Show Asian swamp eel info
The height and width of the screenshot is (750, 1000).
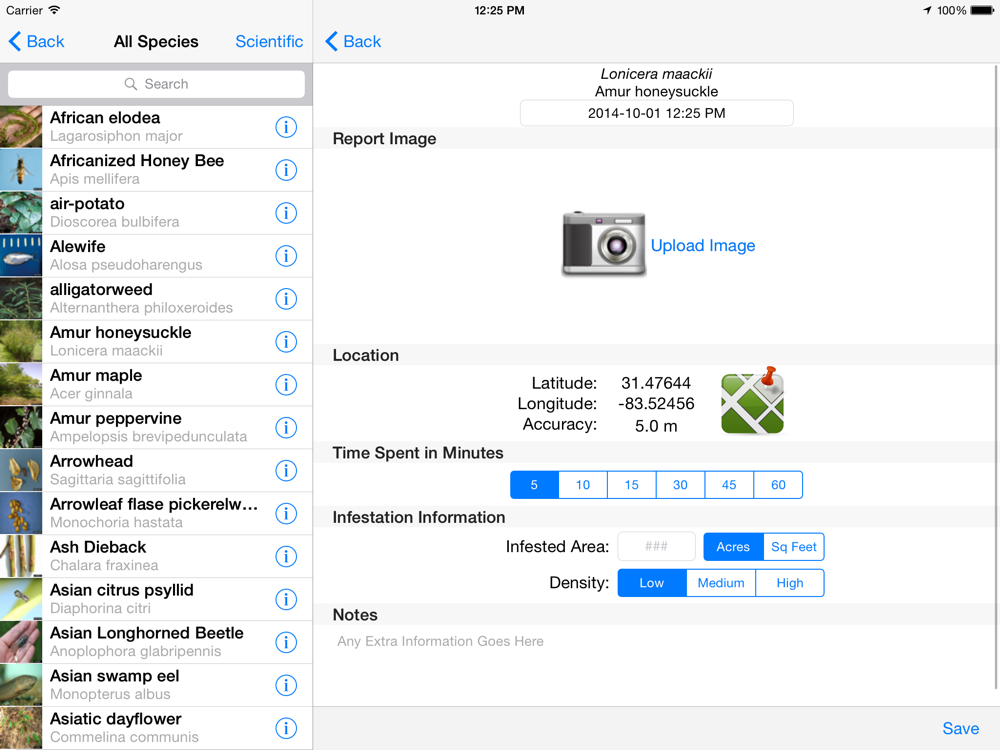pos(286,685)
